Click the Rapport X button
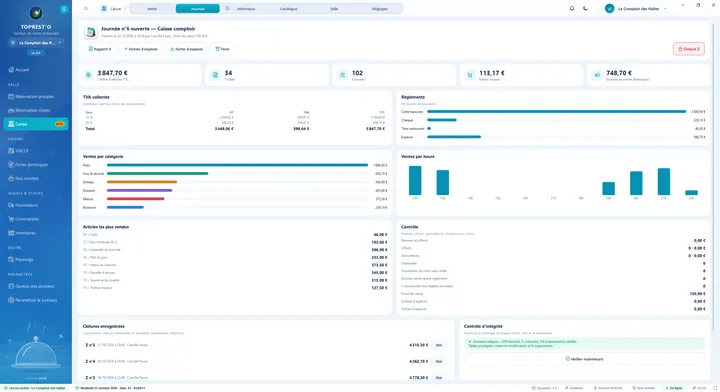 [100, 49]
